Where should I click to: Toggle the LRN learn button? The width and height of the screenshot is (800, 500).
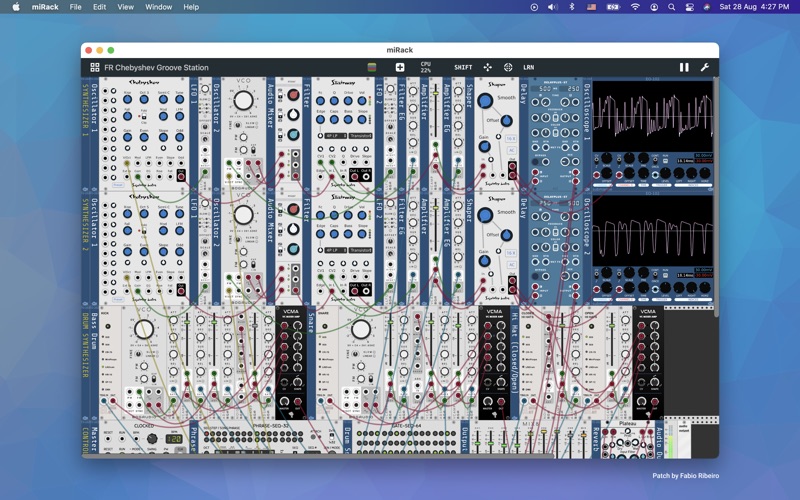pyautogui.click(x=529, y=67)
